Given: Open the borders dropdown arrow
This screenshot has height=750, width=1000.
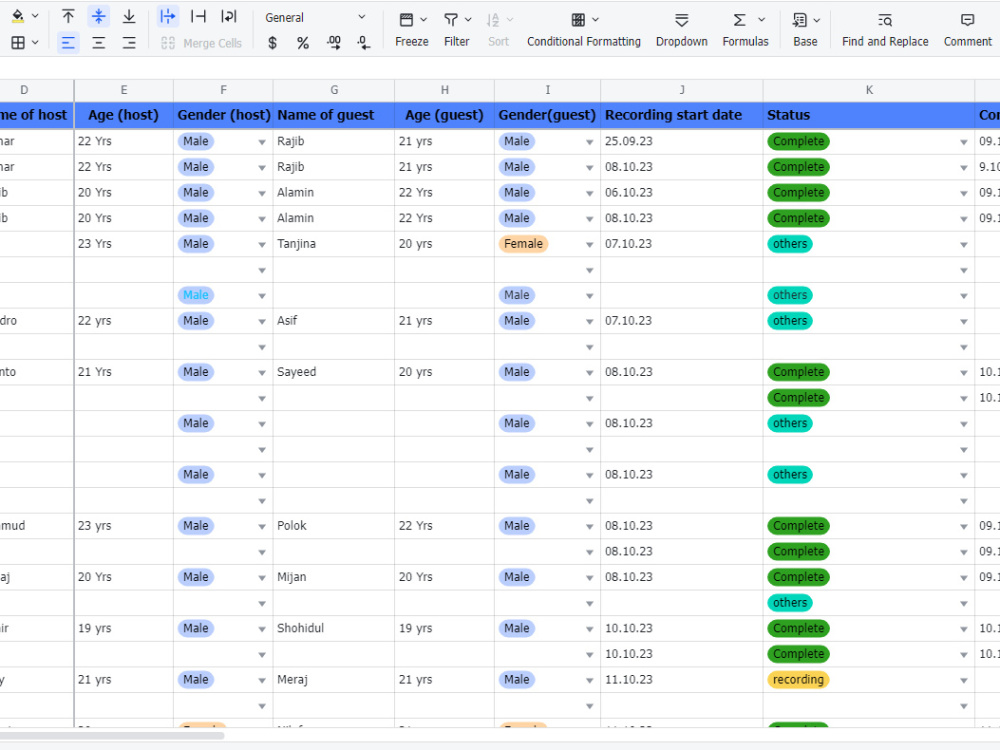Looking at the screenshot, I should click(x=36, y=43).
